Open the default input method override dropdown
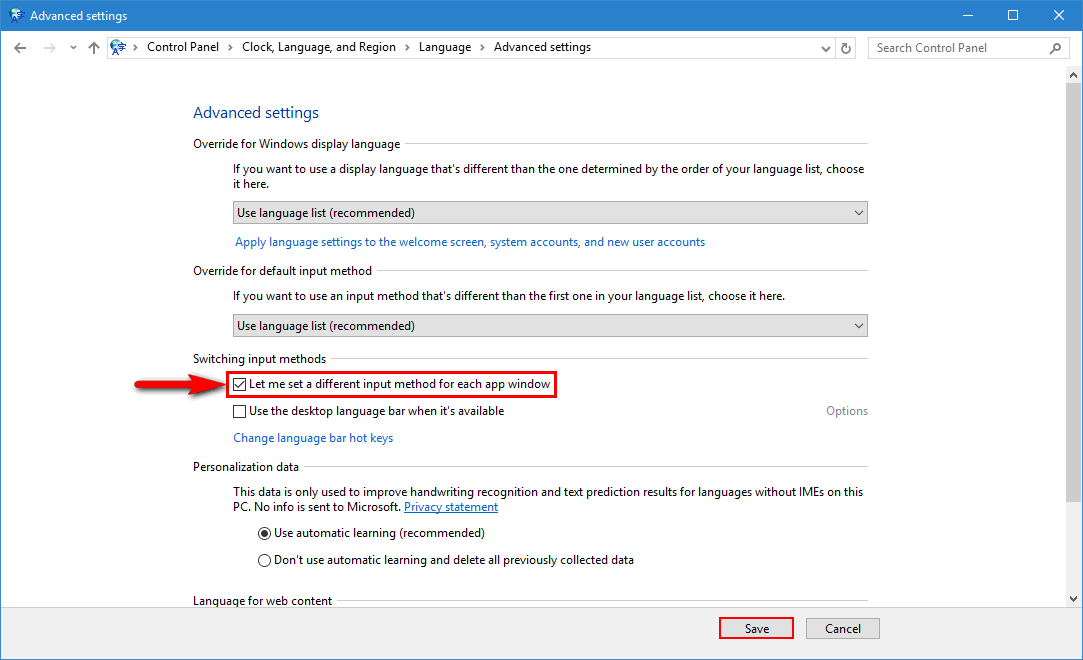This screenshot has width=1083, height=660. 858,325
